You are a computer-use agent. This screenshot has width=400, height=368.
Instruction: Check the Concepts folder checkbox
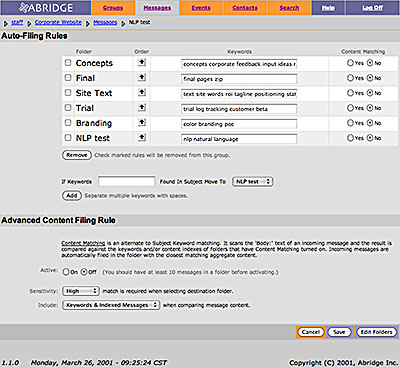(68, 62)
